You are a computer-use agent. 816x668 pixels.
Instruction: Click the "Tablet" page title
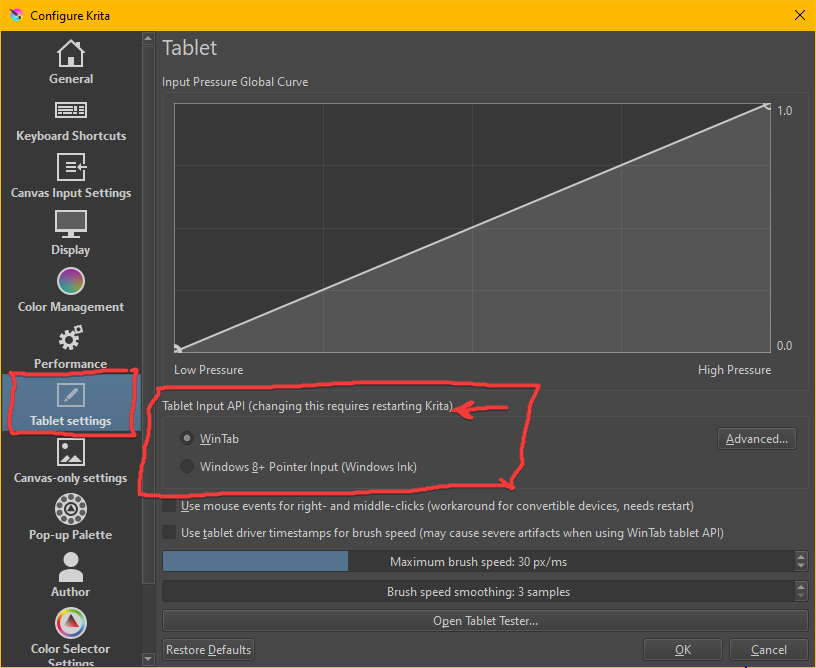[x=189, y=48]
